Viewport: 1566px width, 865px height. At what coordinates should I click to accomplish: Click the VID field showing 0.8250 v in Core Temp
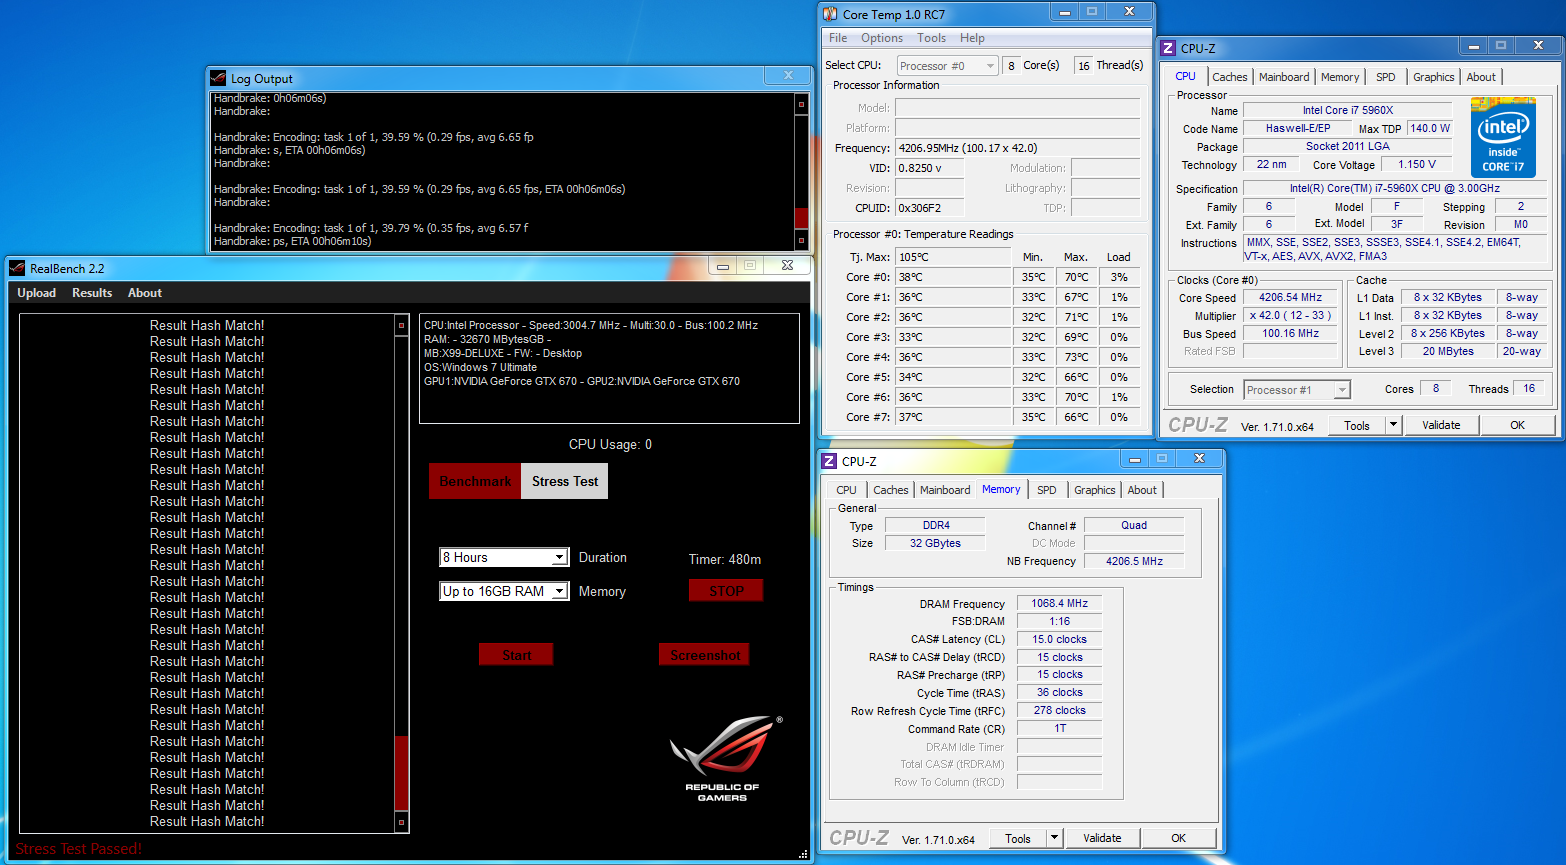(x=930, y=168)
